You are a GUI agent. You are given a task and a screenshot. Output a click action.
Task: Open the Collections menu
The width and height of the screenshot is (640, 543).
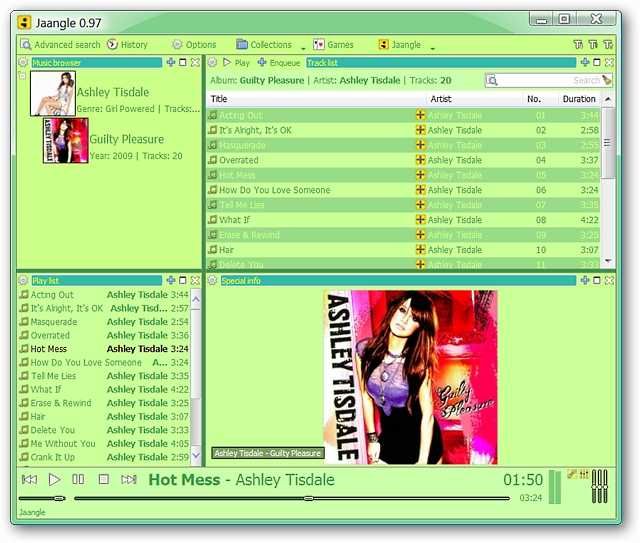coord(264,45)
